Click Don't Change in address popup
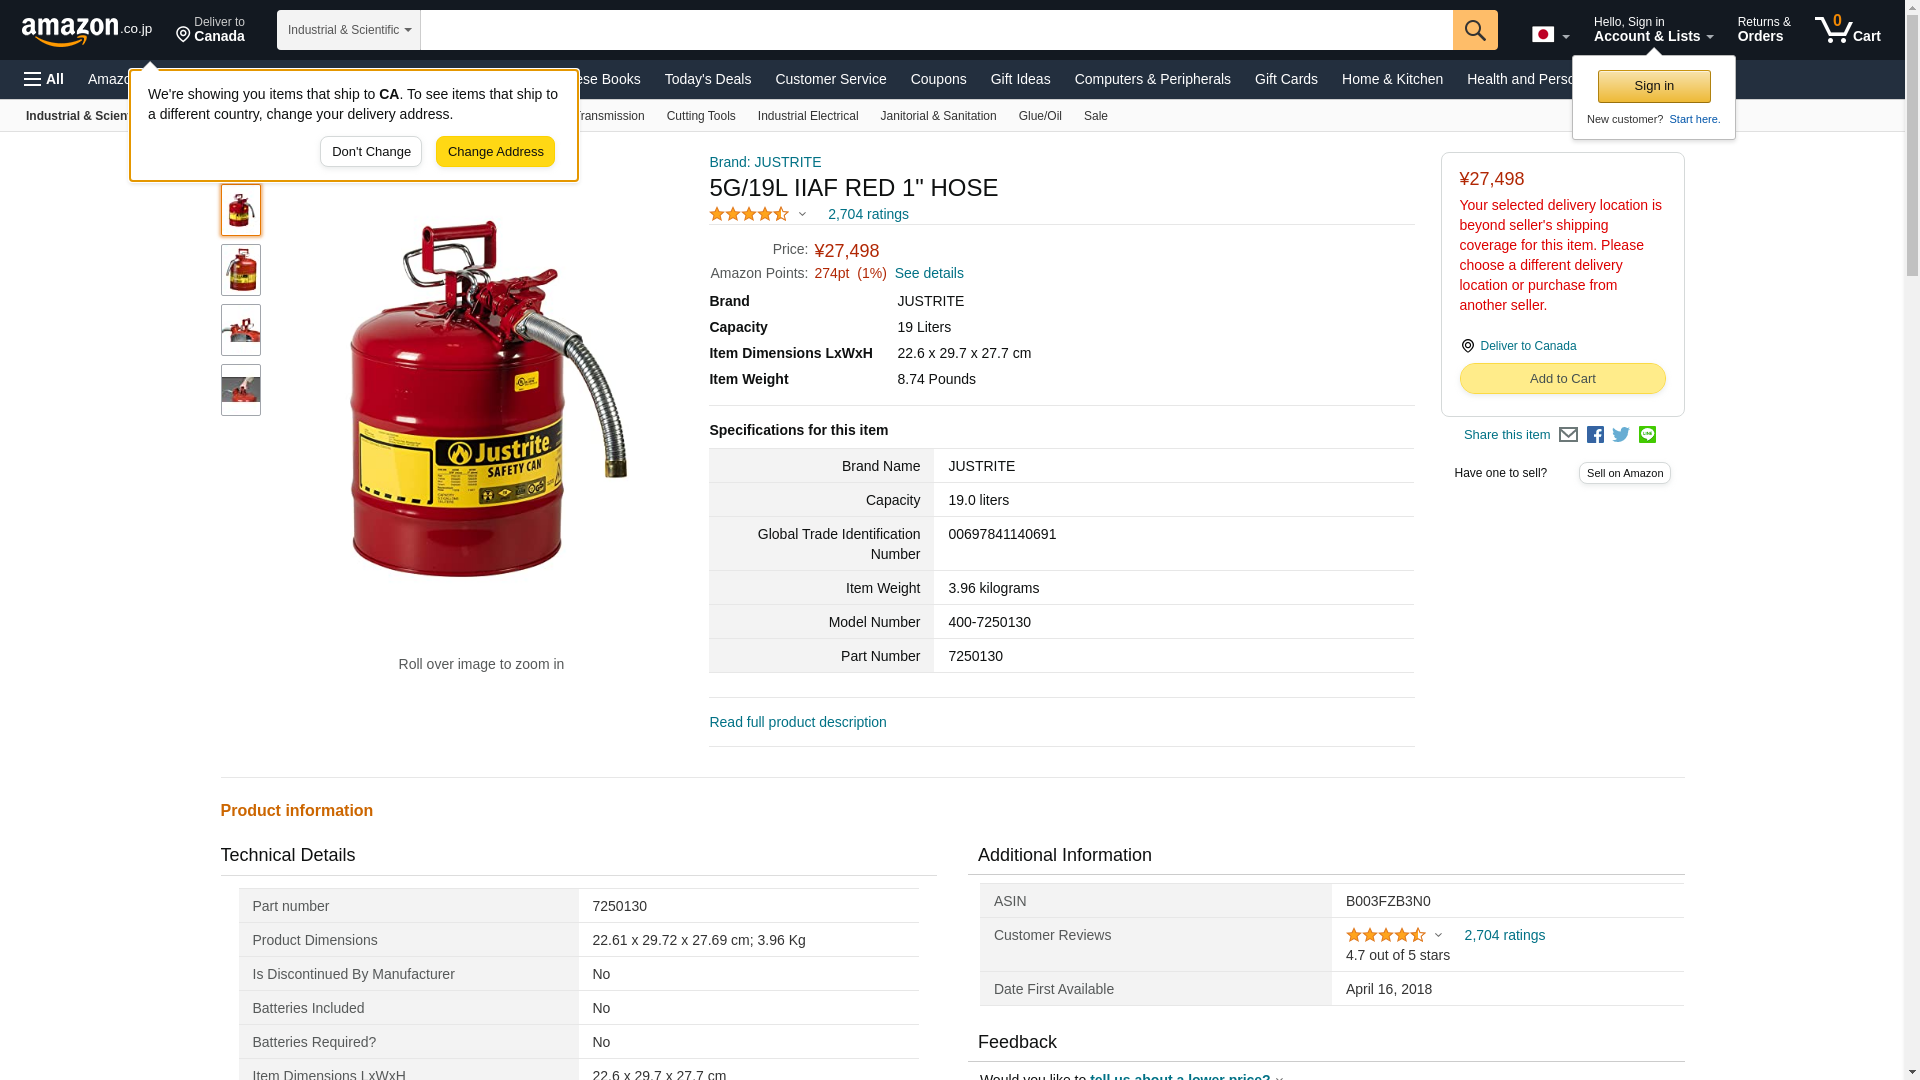This screenshot has width=1920, height=1080. 371,152
